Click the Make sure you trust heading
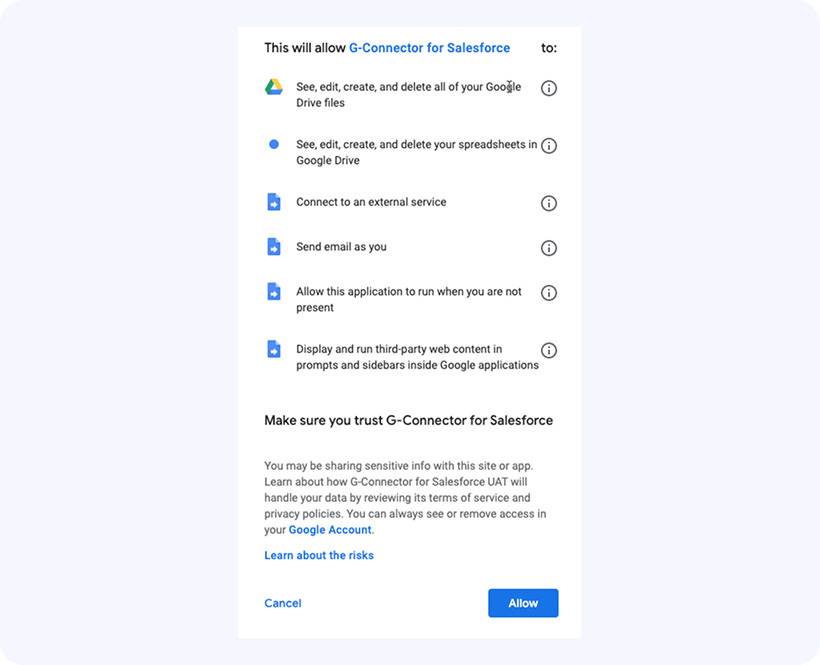 (408, 420)
